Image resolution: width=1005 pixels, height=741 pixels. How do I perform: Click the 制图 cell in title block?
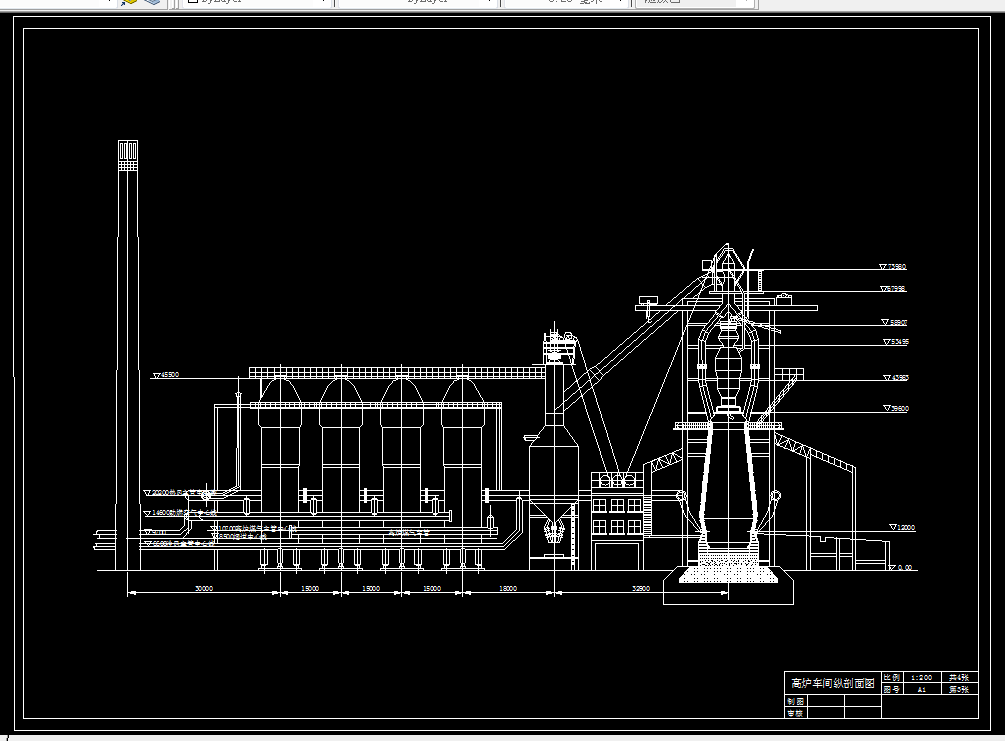pos(795,702)
